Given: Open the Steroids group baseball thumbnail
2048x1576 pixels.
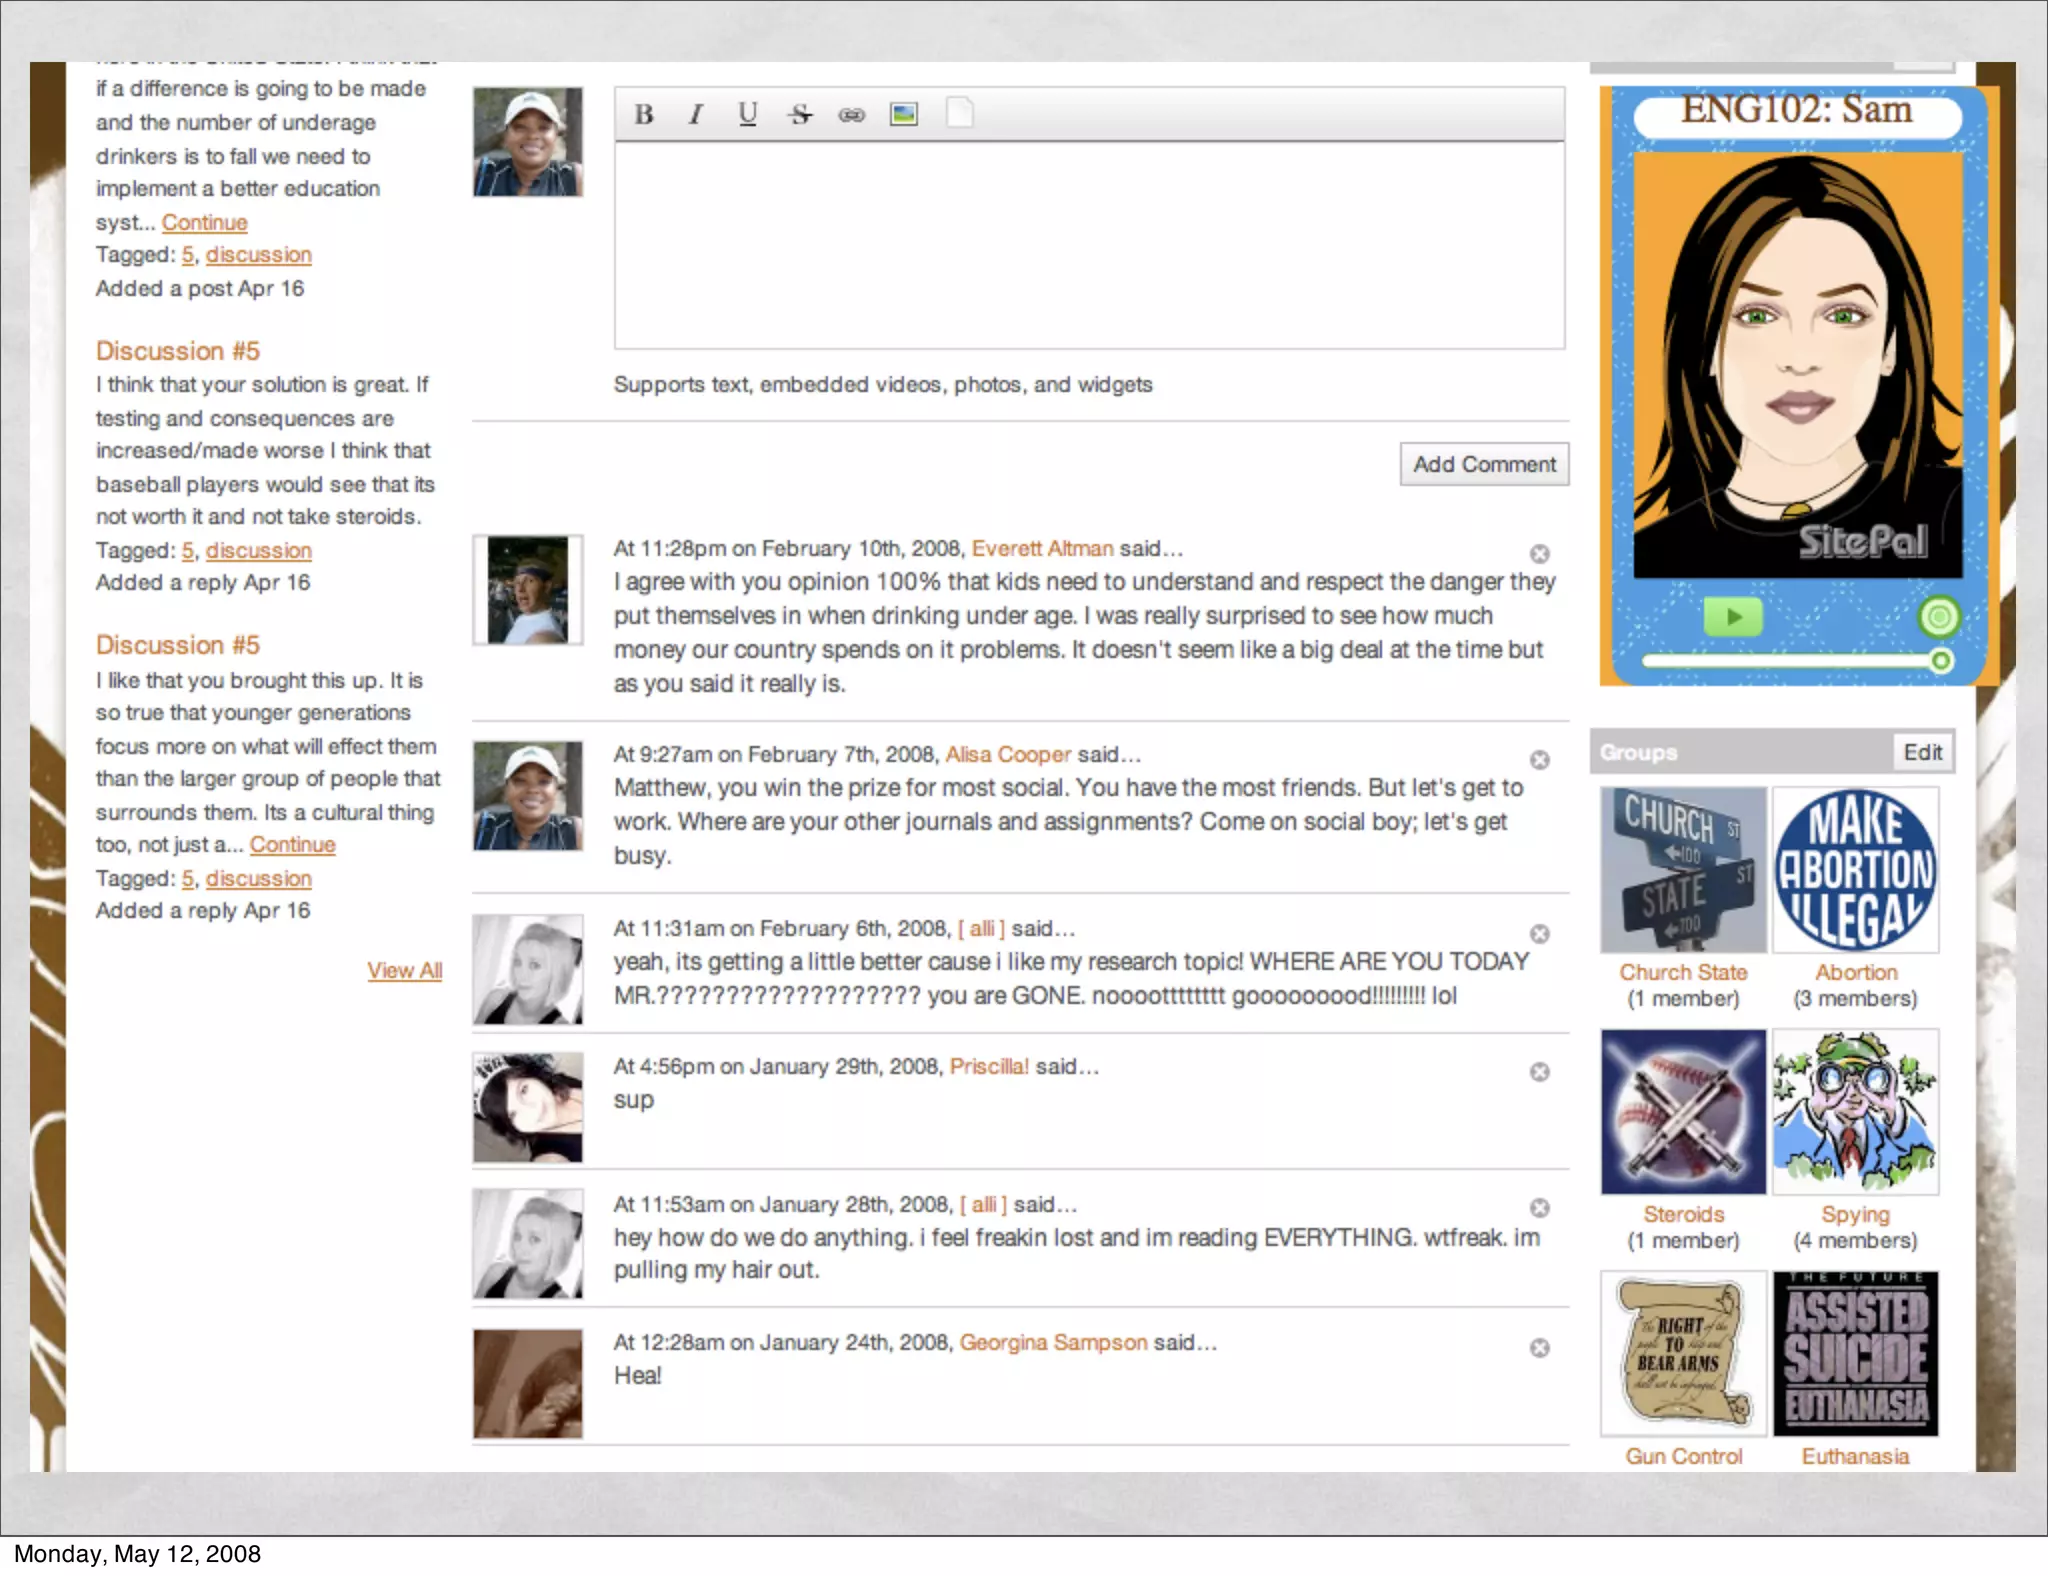Looking at the screenshot, I should coord(1683,1112).
